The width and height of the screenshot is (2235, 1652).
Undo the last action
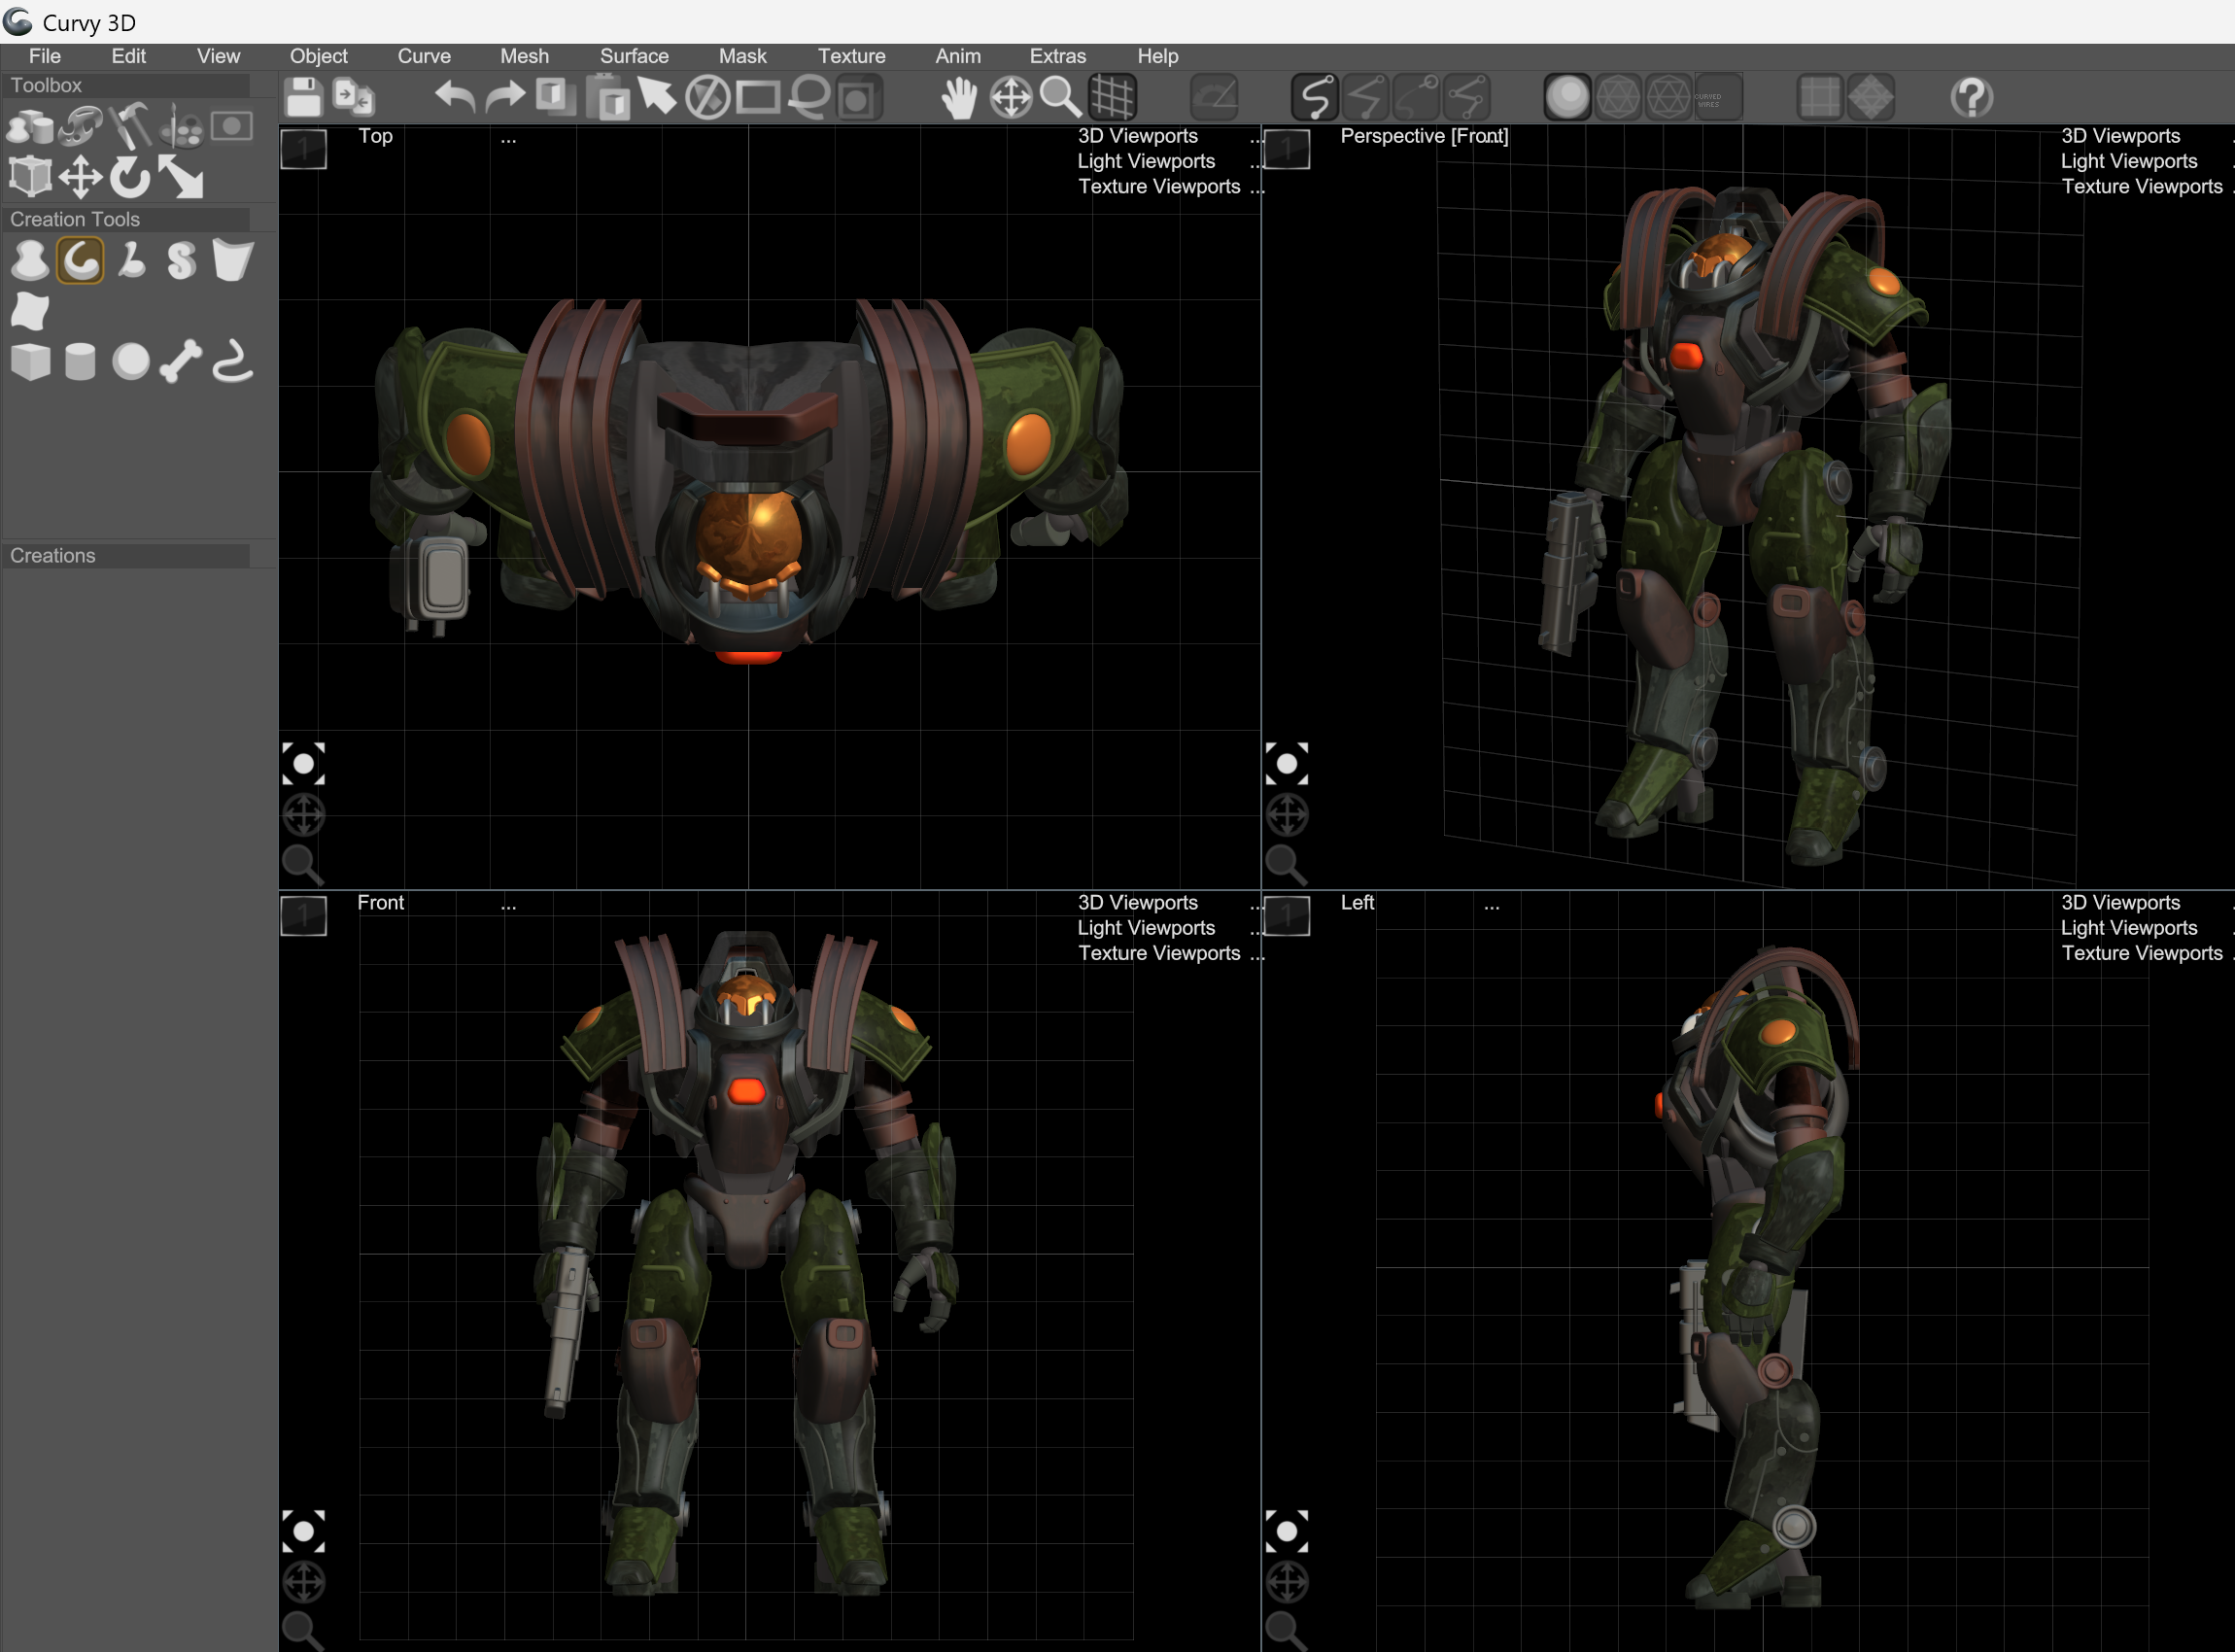coord(454,97)
